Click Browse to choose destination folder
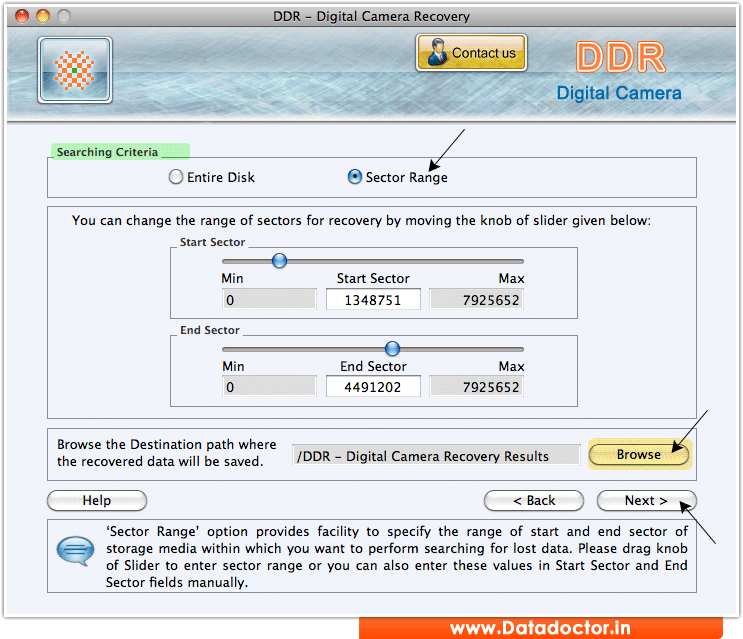Screen dimensions: 743x639 pyautogui.click(x=638, y=455)
